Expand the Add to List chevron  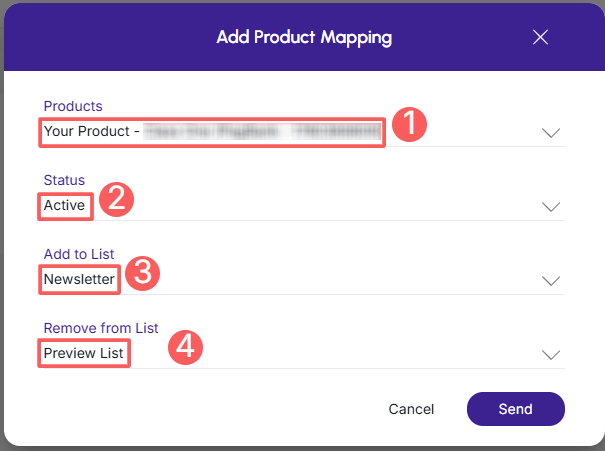(x=551, y=281)
